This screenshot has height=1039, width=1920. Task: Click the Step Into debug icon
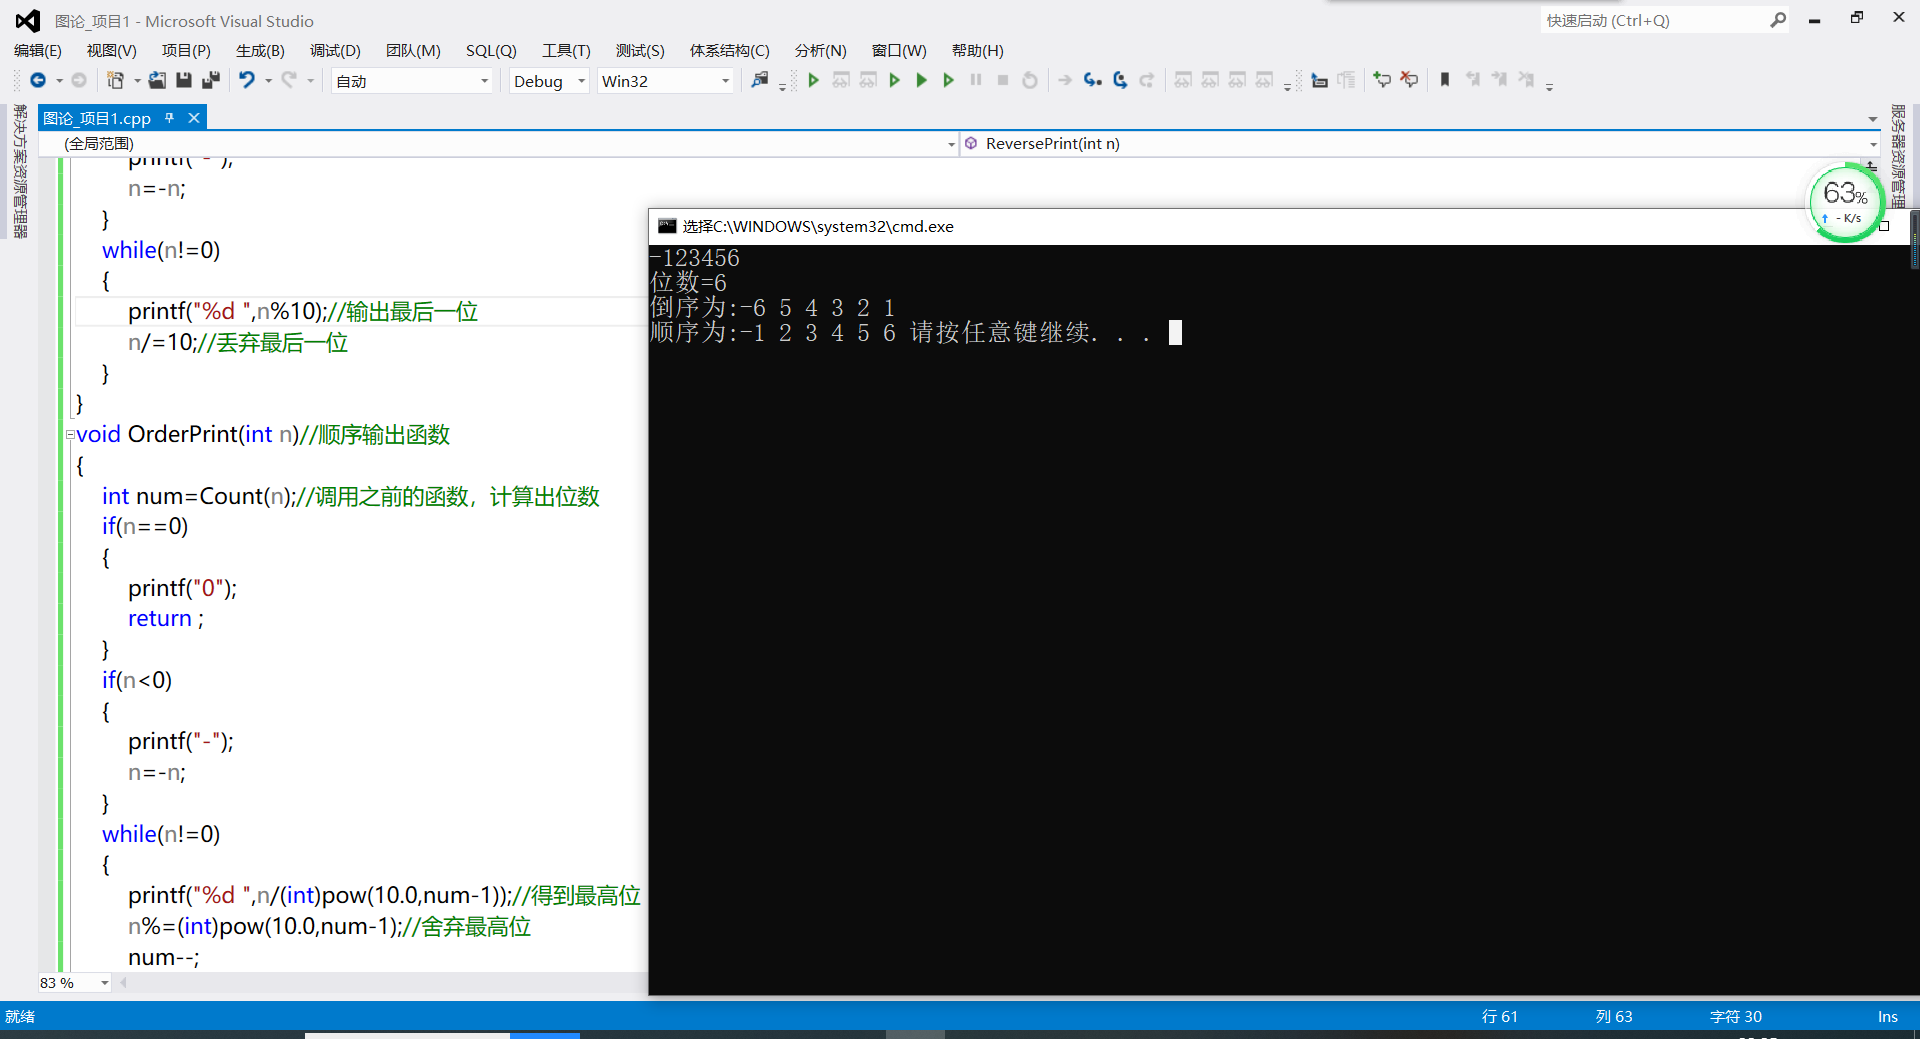coord(1092,81)
